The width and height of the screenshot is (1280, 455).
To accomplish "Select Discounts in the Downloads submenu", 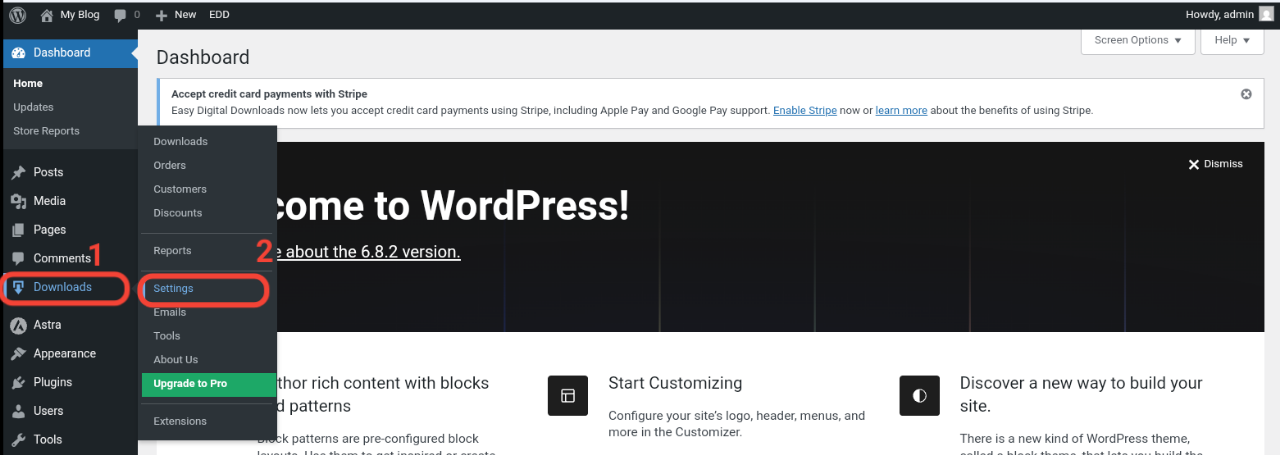I will (178, 213).
